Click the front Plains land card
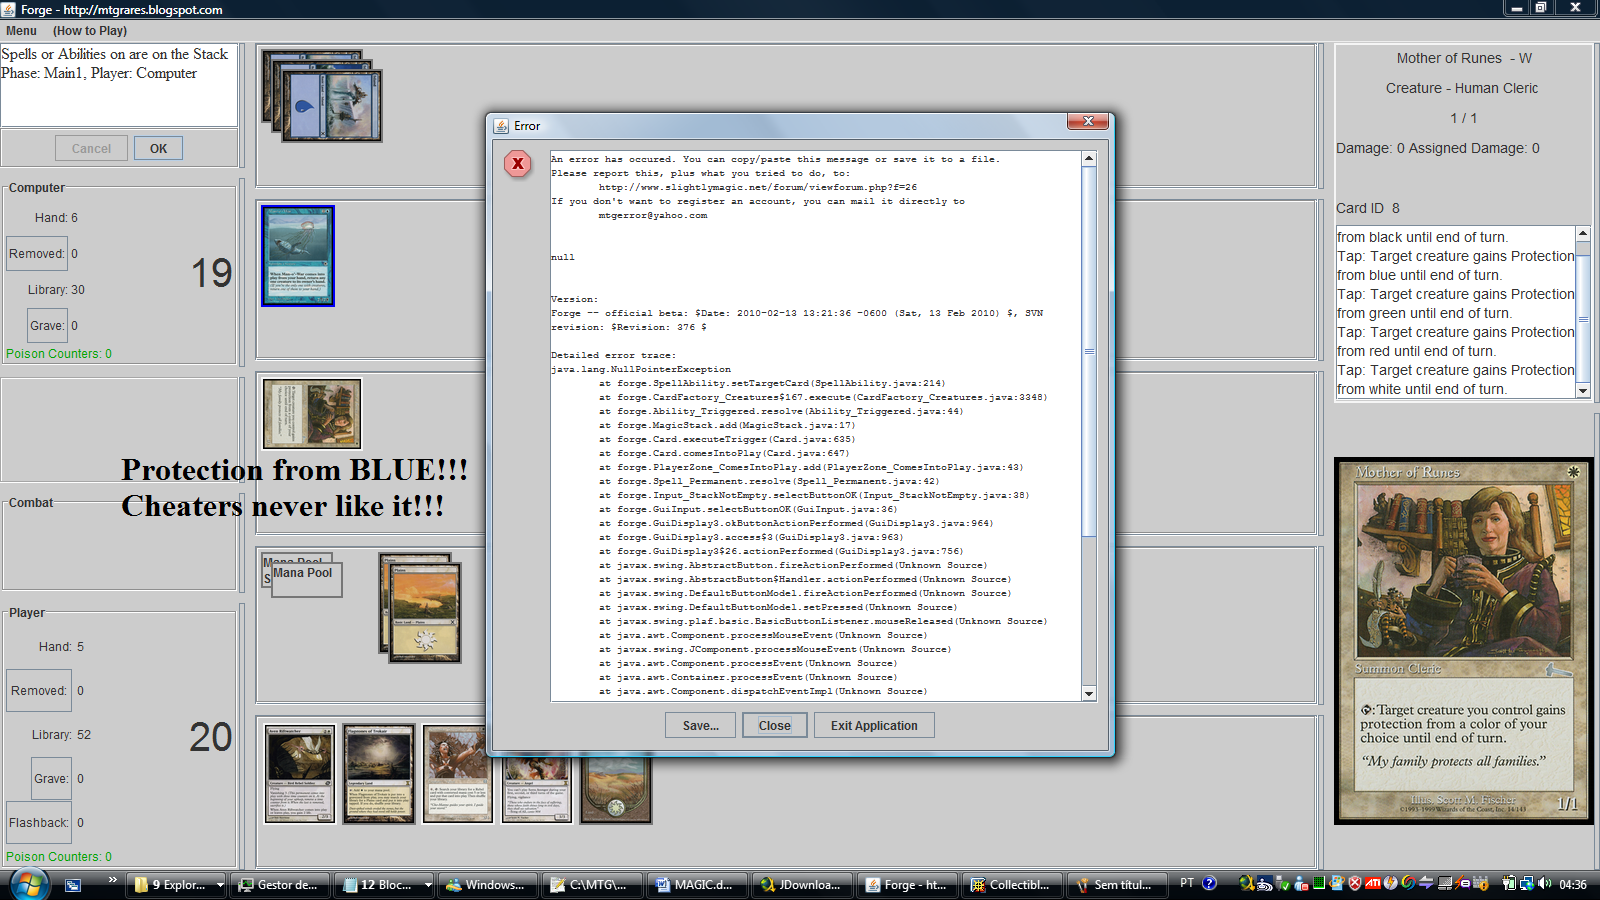 (x=426, y=612)
